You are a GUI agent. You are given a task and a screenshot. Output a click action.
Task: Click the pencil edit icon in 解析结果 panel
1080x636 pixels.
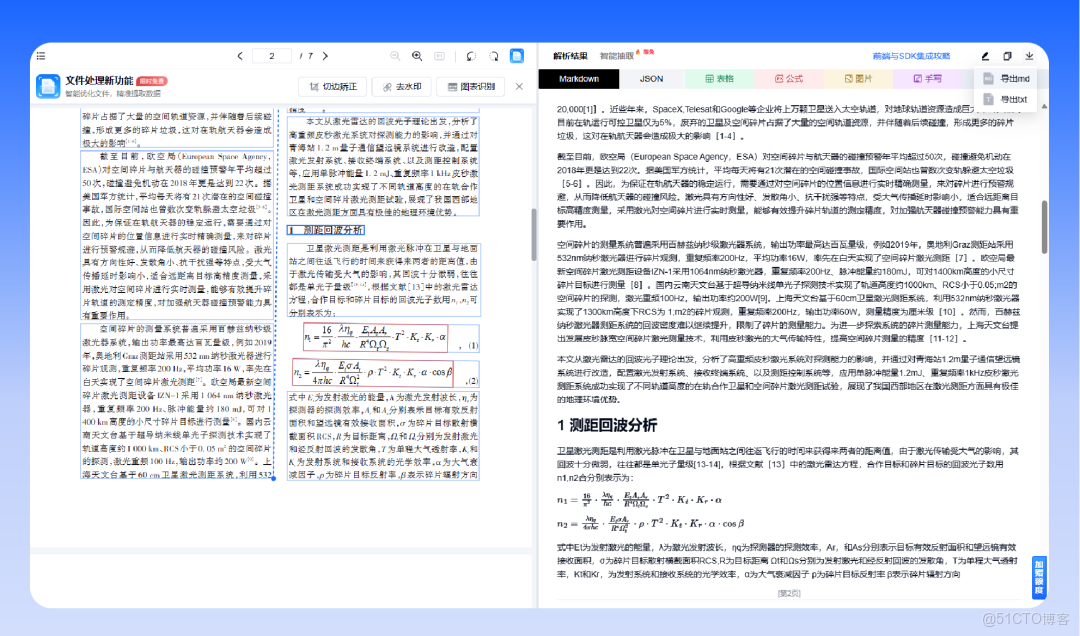pyautogui.click(x=986, y=56)
